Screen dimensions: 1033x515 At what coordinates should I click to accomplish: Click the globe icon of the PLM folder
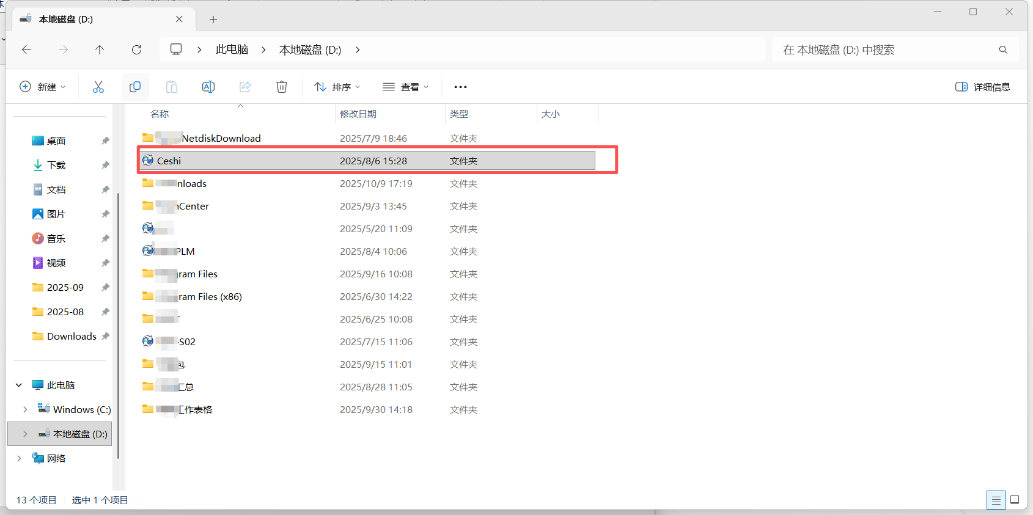click(148, 251)
